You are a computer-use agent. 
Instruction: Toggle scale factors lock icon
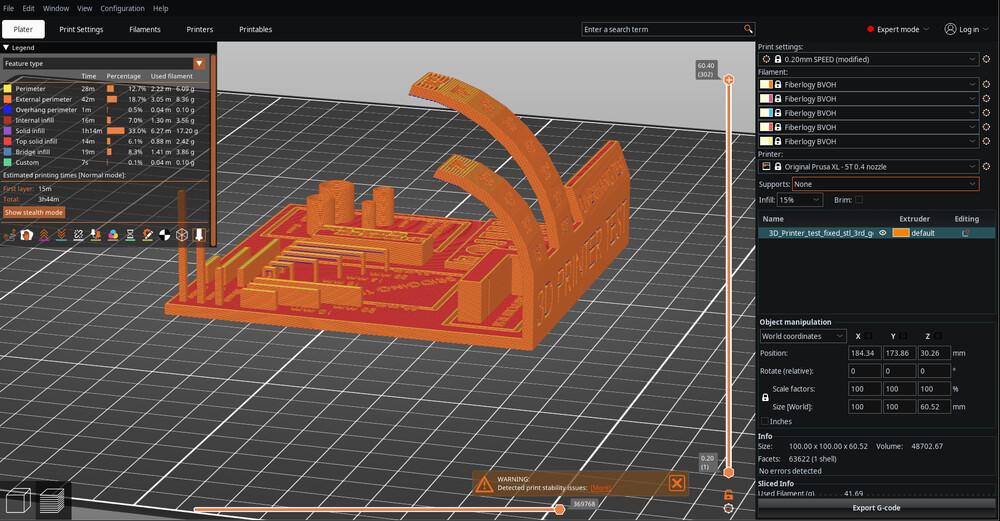point(765,397)
